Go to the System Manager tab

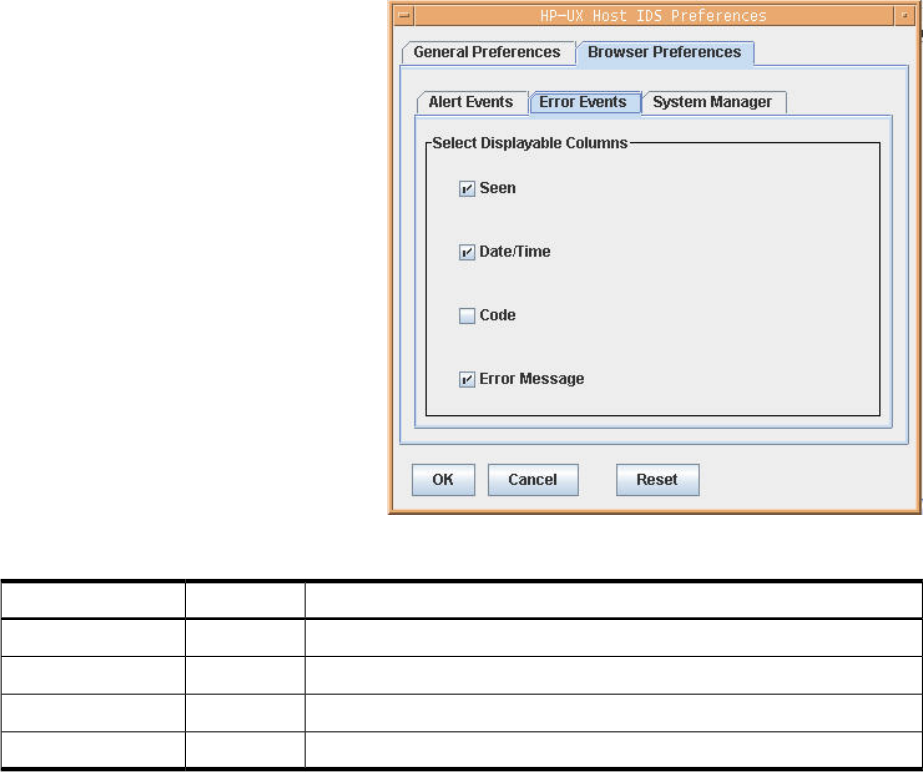[x=712, y=102]
